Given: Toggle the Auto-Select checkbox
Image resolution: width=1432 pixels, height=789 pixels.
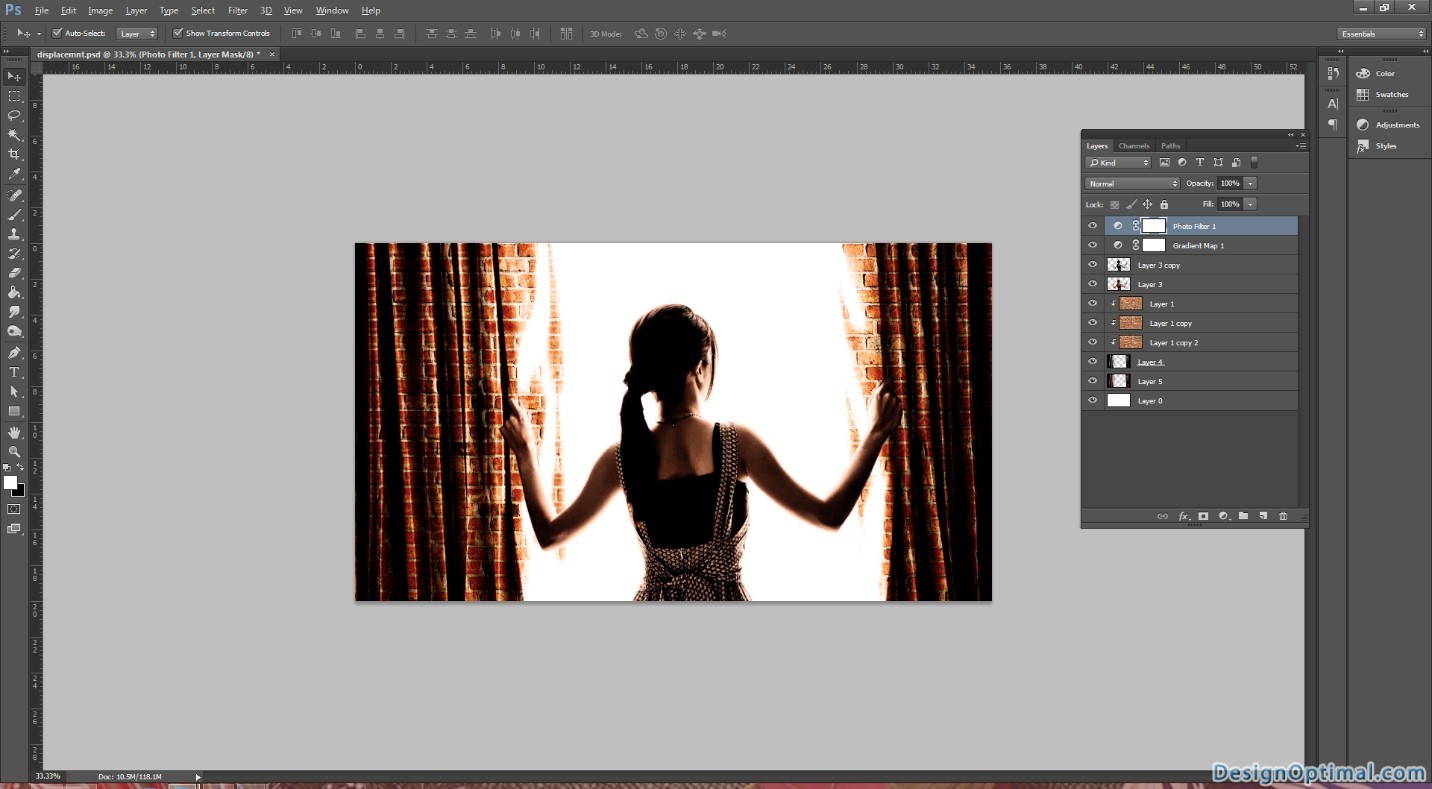Looking at the screenshot, I should 57,33.
